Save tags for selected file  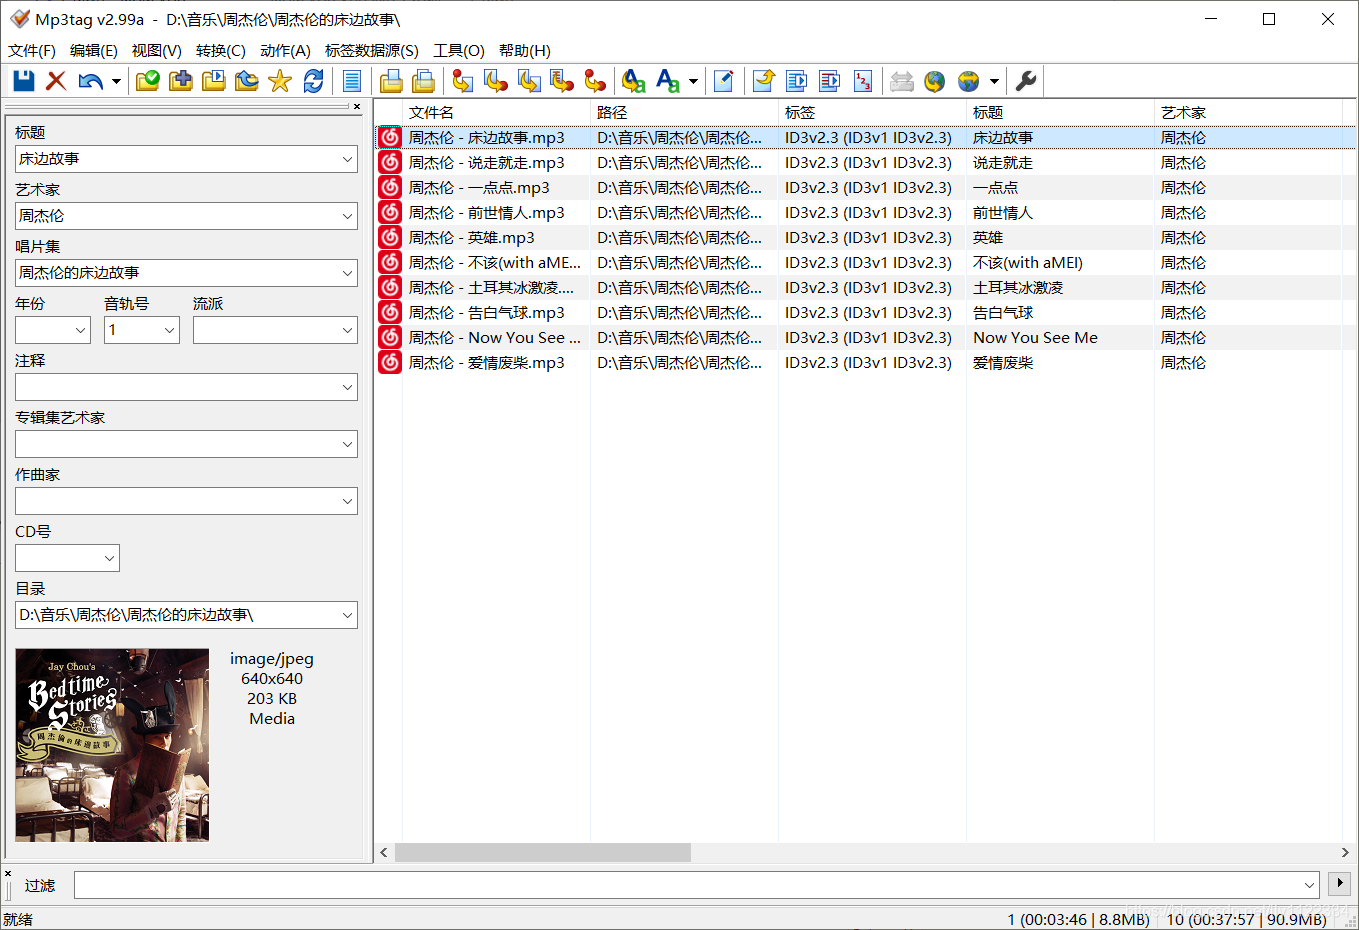22,81
